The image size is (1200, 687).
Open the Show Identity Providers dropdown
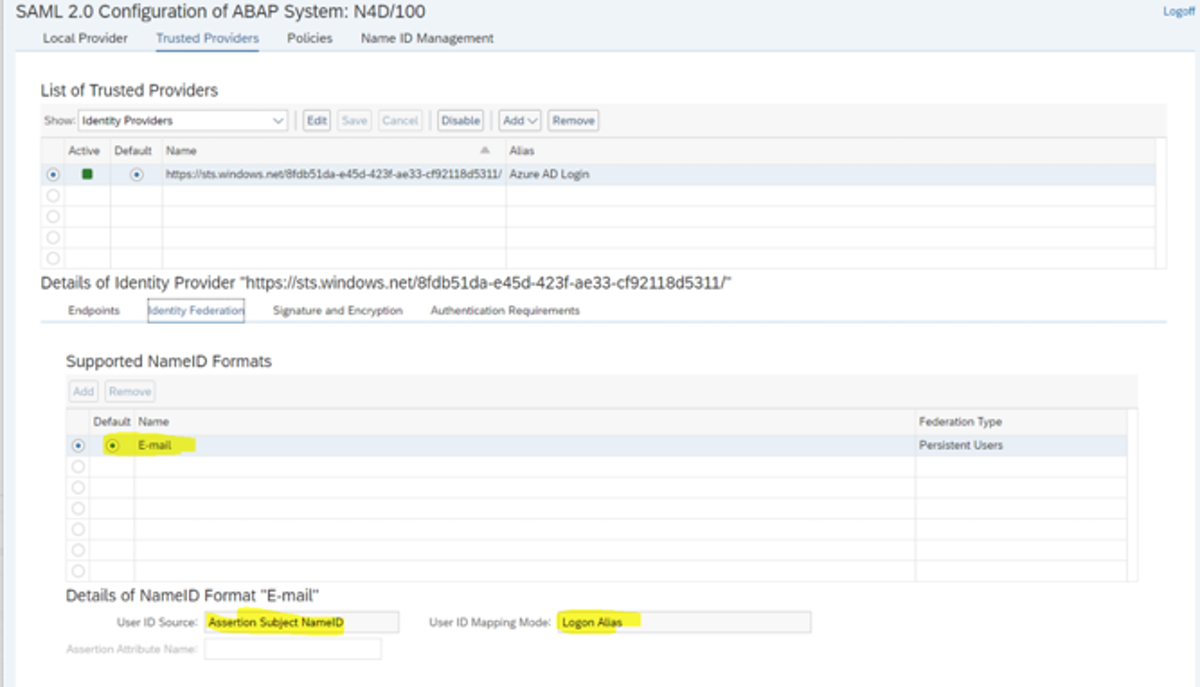click(182, 120)
